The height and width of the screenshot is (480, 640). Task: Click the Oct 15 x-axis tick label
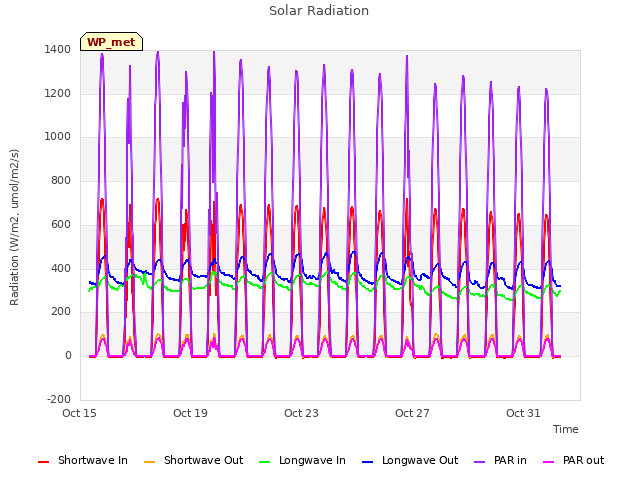[79, 413]
